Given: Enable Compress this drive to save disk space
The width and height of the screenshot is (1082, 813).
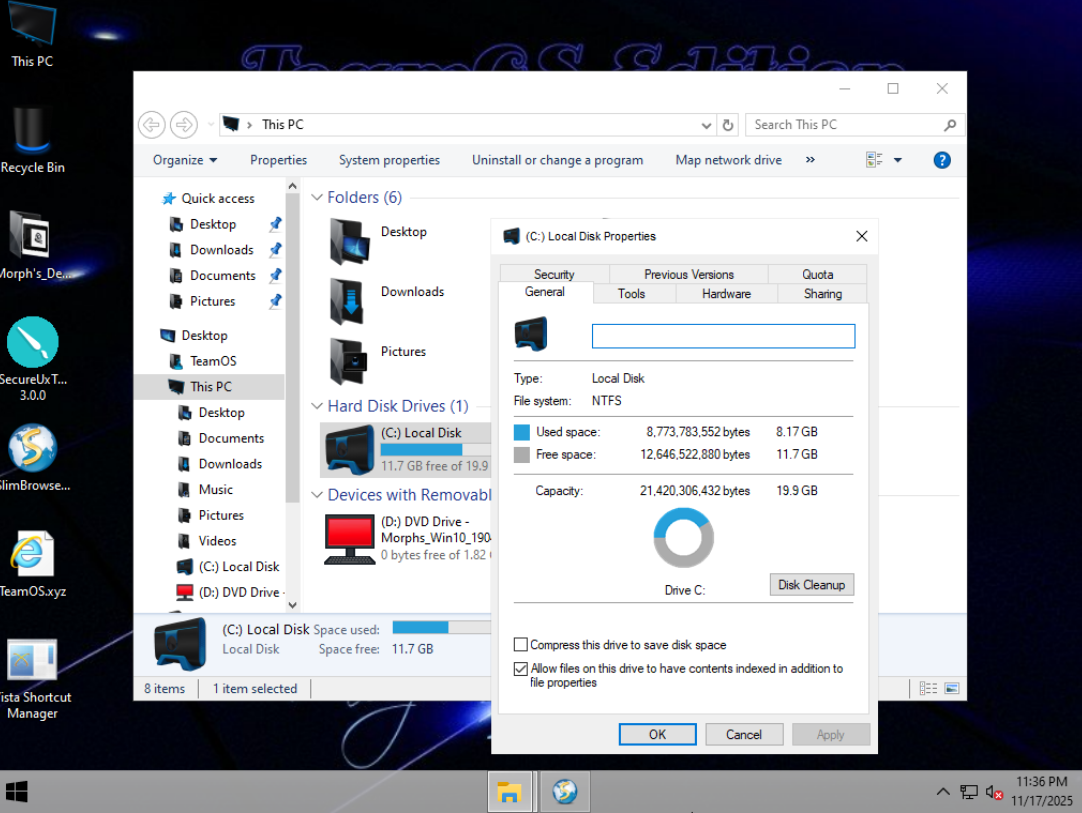Looking at the screenshot, I should 521,645.
